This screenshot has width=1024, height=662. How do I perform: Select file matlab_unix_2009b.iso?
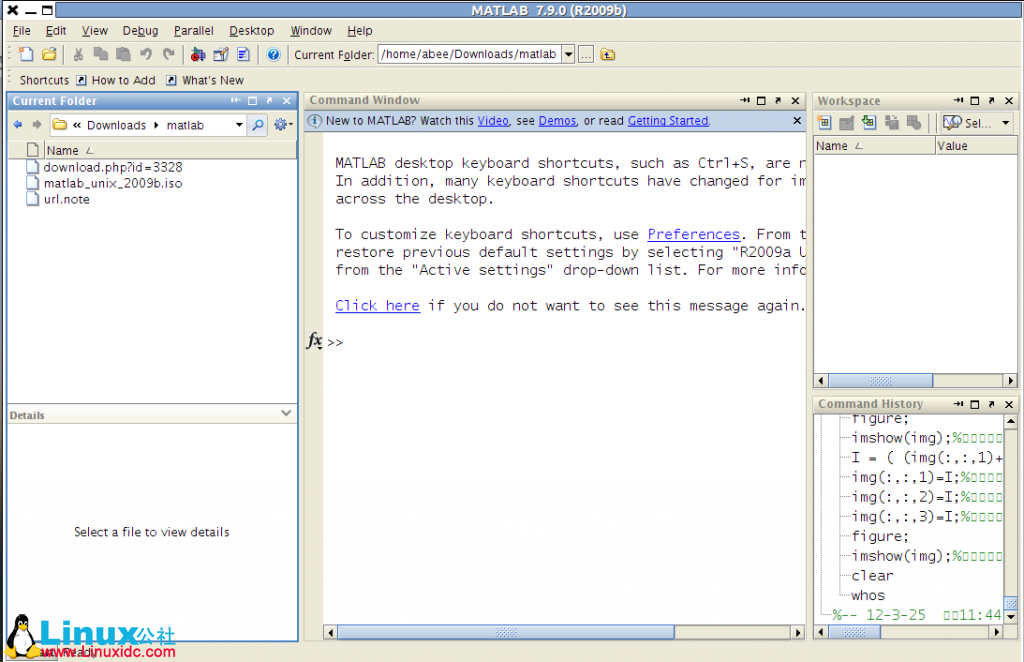[x=113, y=183]
